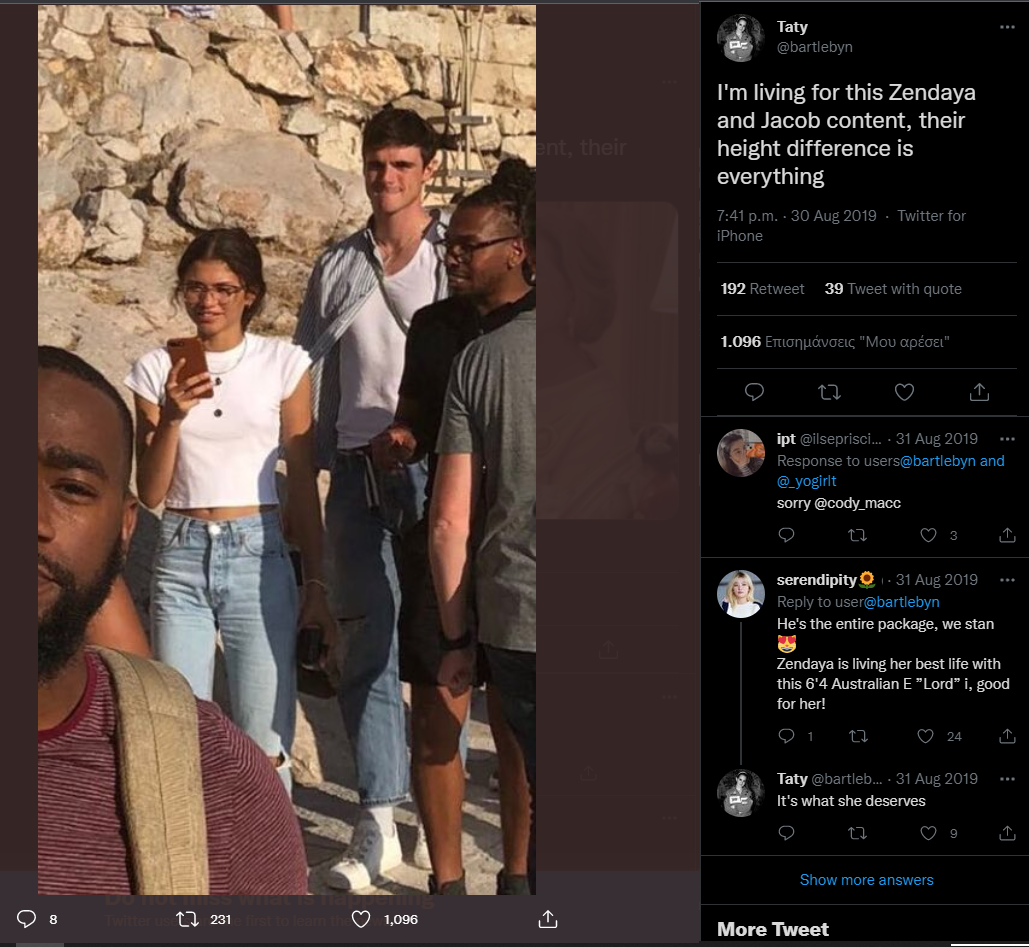Reply to serendipity's comment
The image size is (1029, 947).
[x=787, y=736]
